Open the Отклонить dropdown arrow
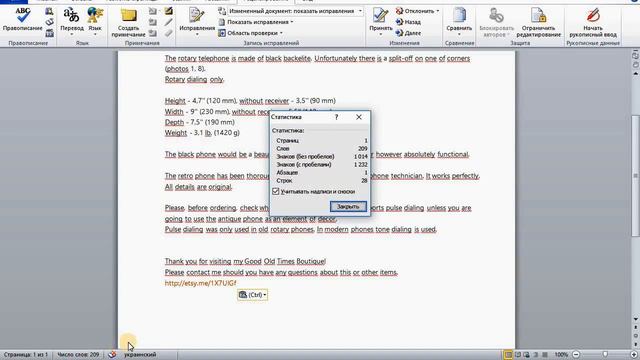 click(x=438, y=11)
